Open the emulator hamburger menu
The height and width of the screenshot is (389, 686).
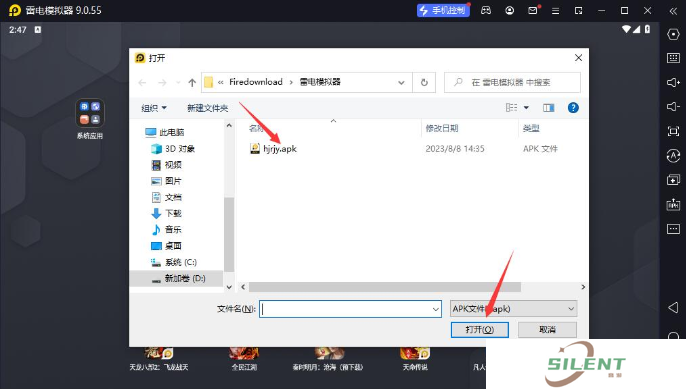pyautogui.click(x=556, y=11)
